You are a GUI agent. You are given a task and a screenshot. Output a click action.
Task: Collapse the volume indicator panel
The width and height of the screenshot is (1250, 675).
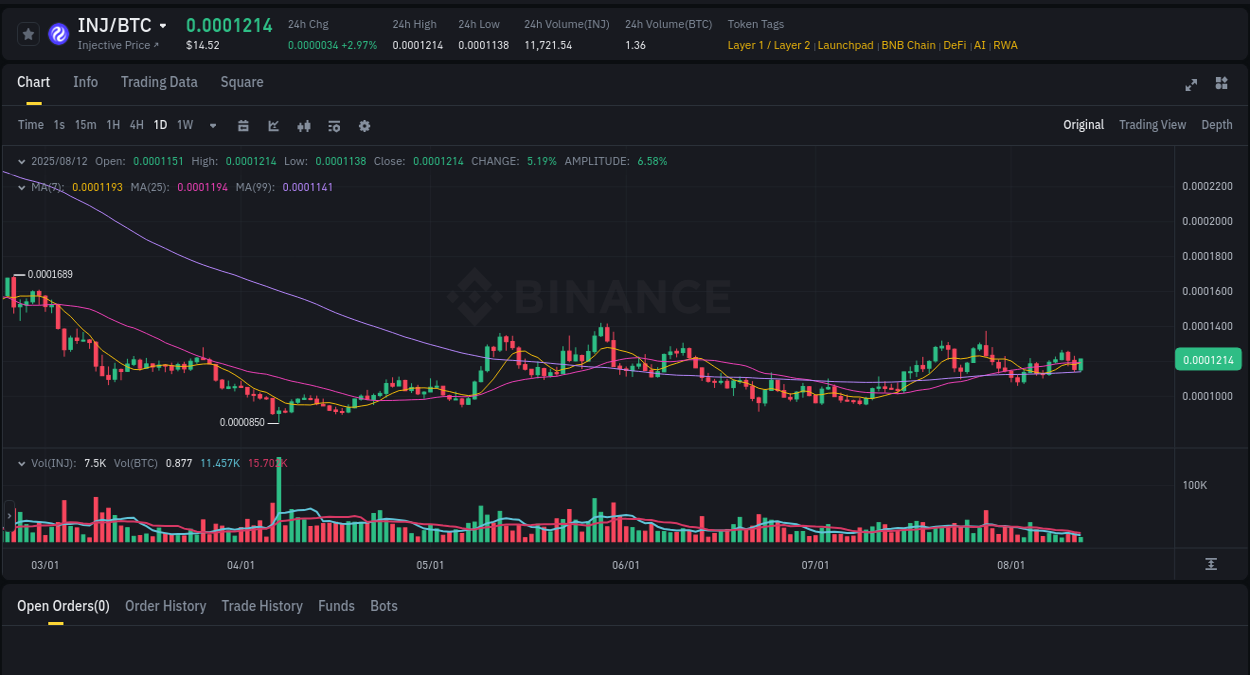tap(22, 463)
